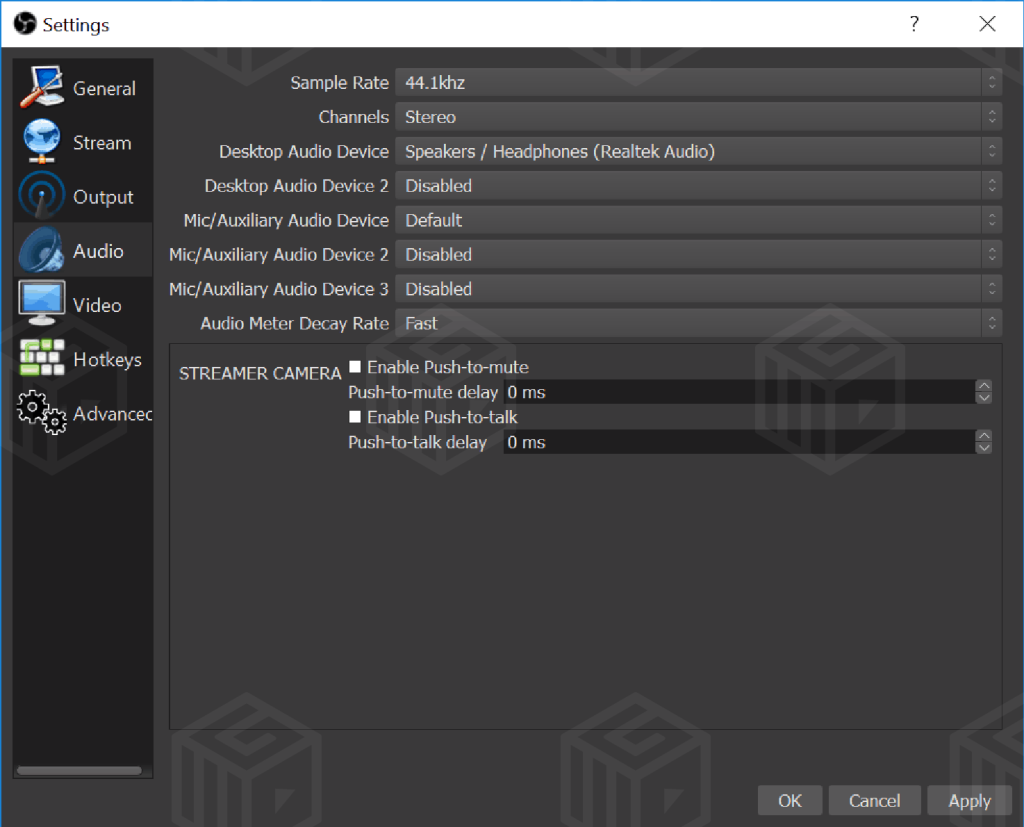
Task: Open the Sample Rate dropdown
Action: coord(698,82)
